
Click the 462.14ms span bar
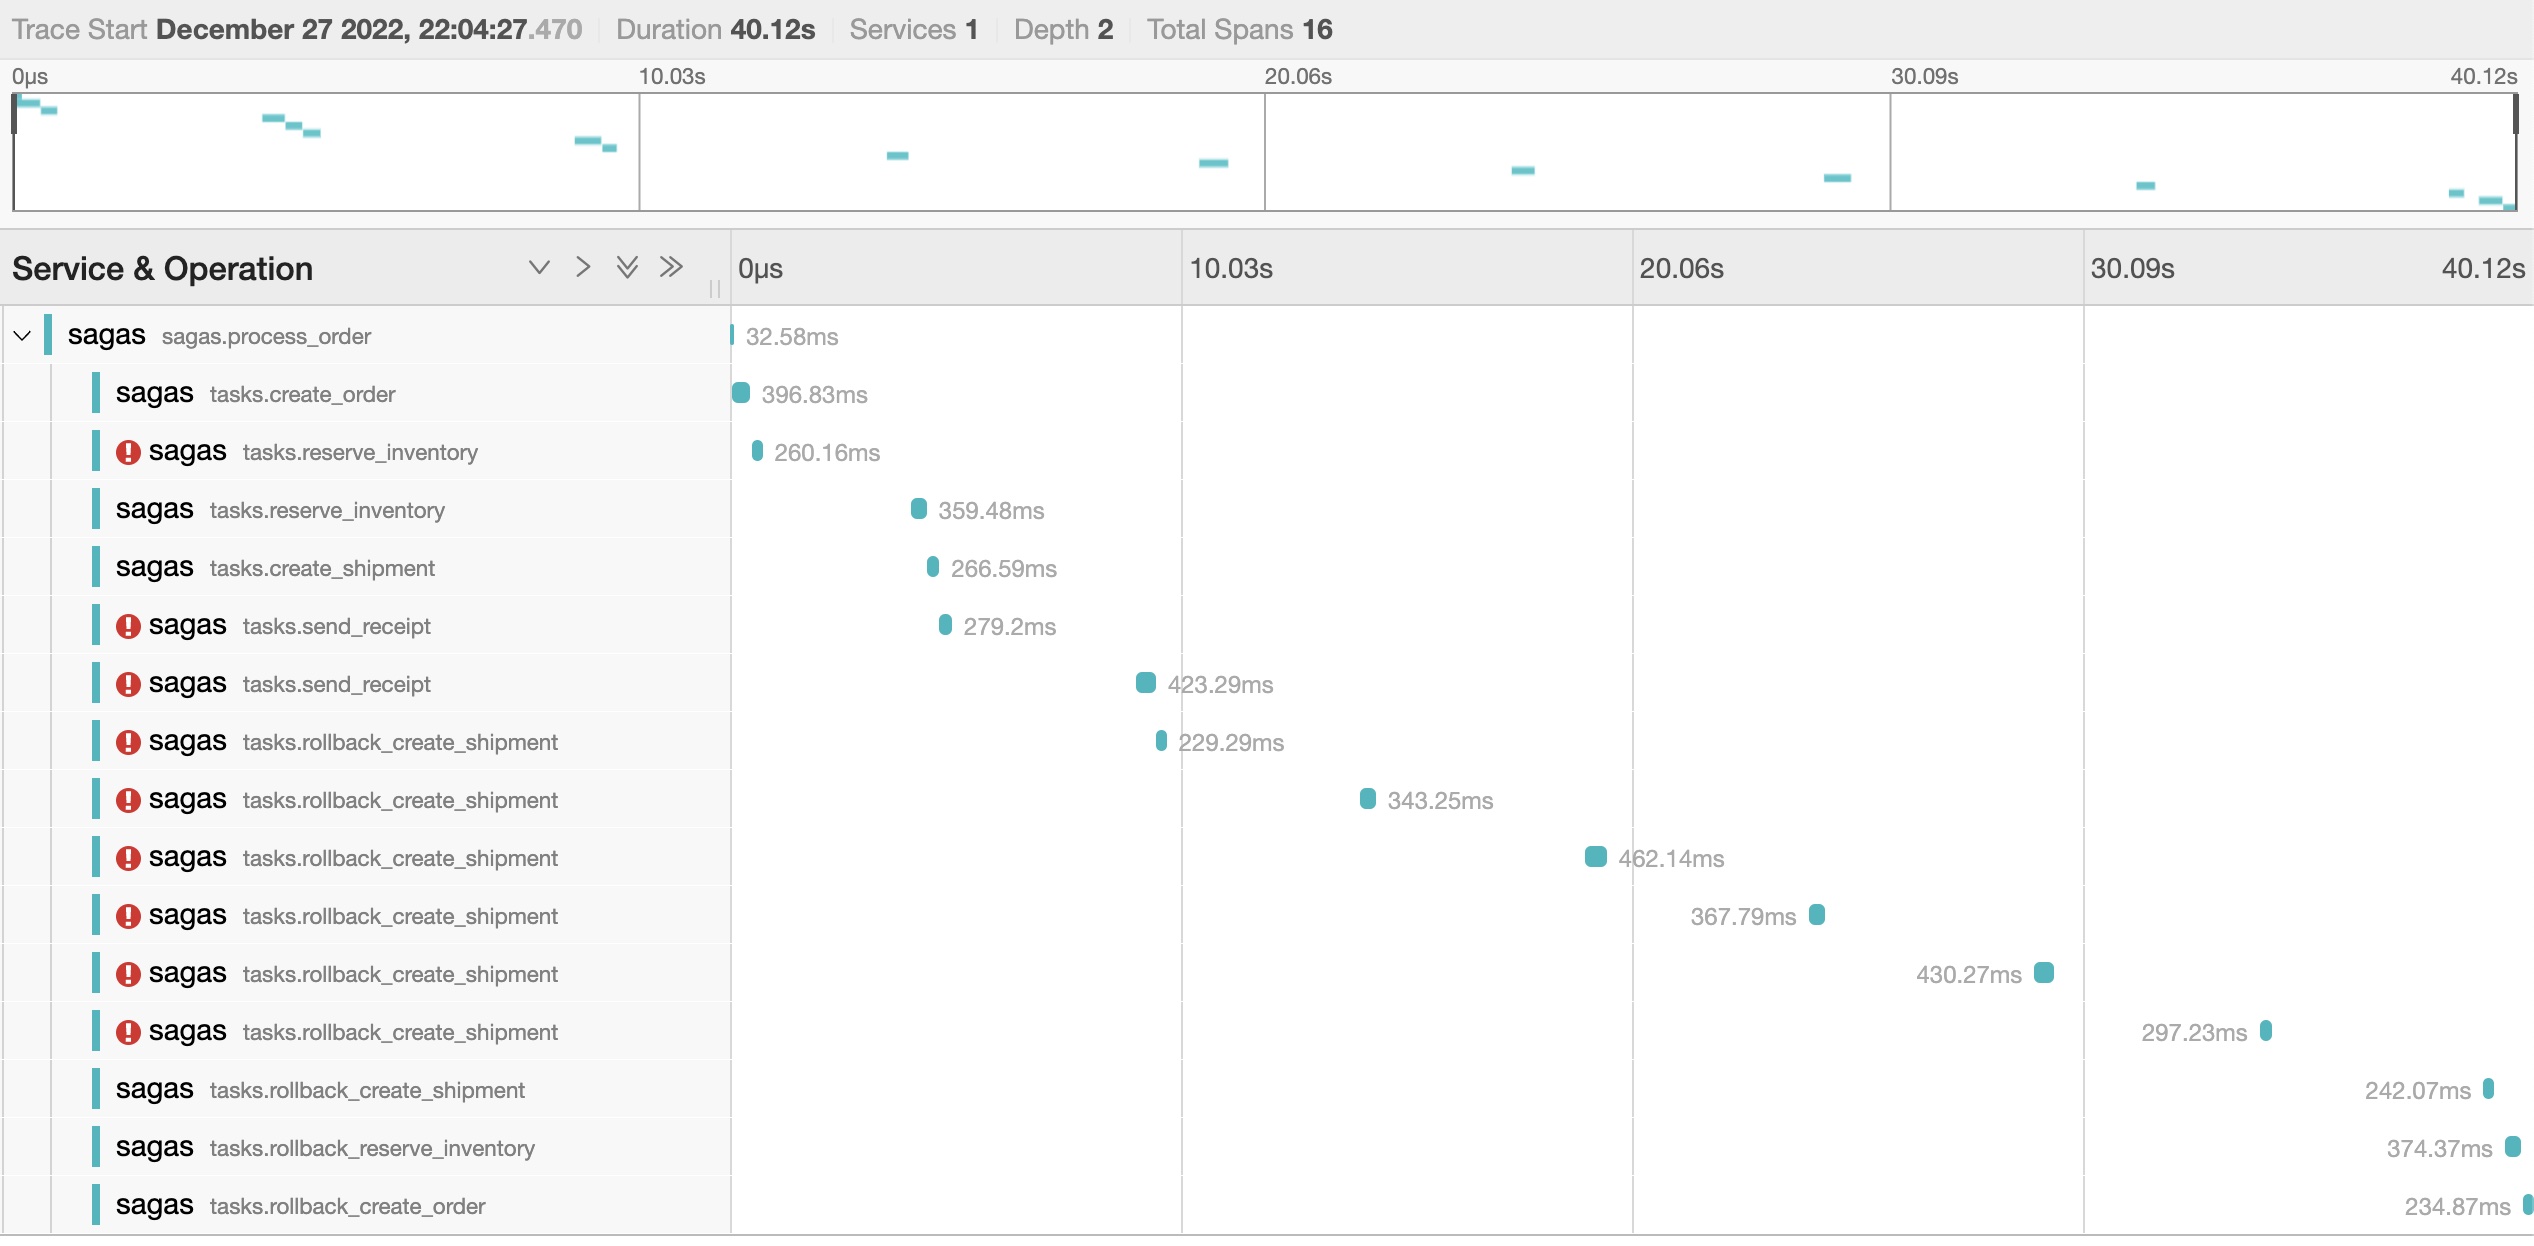point(1596,857)
